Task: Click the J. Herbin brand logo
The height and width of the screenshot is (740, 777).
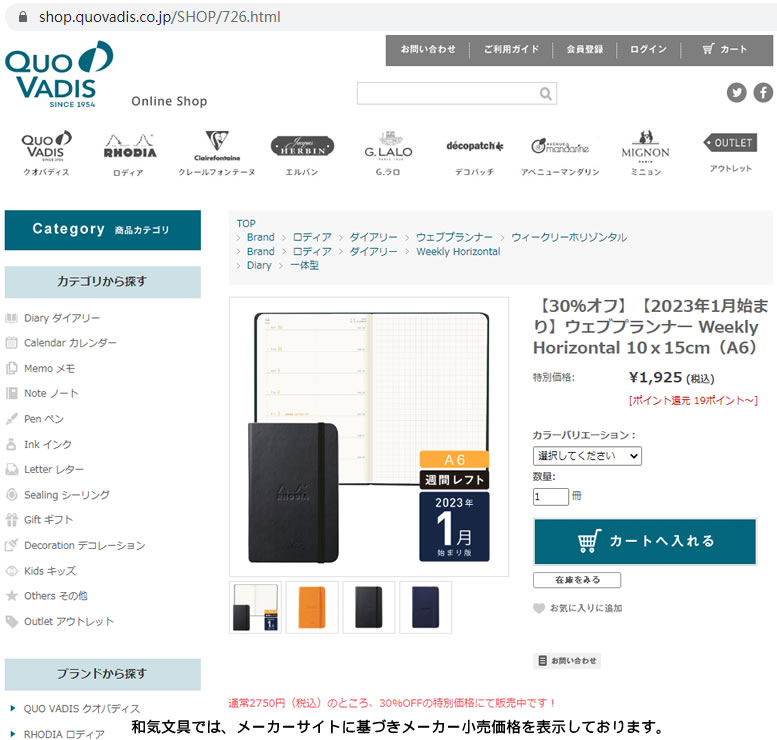Action: pos(302,147)
